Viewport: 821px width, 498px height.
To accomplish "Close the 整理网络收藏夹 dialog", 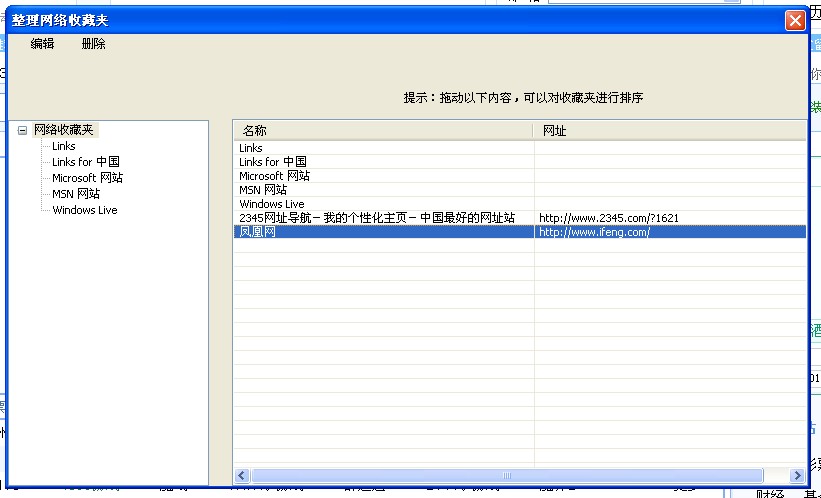I will [x=795, y=20].
